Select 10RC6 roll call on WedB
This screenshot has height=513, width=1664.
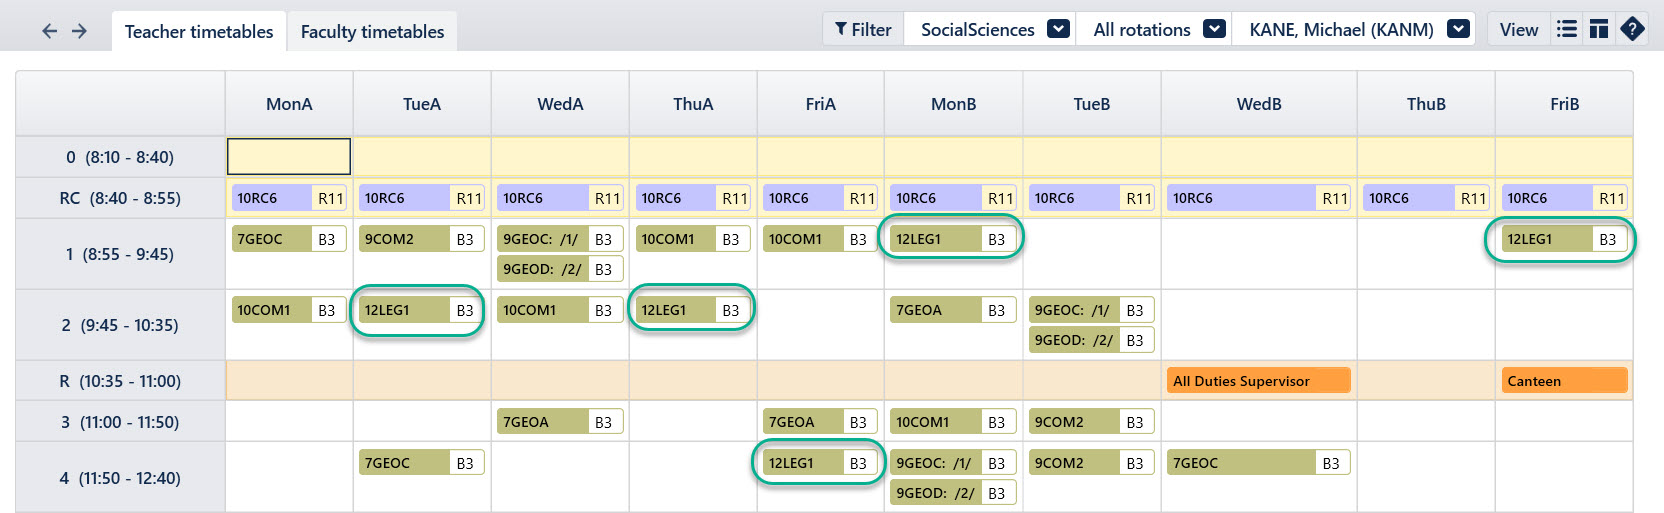pos(1258,198)
